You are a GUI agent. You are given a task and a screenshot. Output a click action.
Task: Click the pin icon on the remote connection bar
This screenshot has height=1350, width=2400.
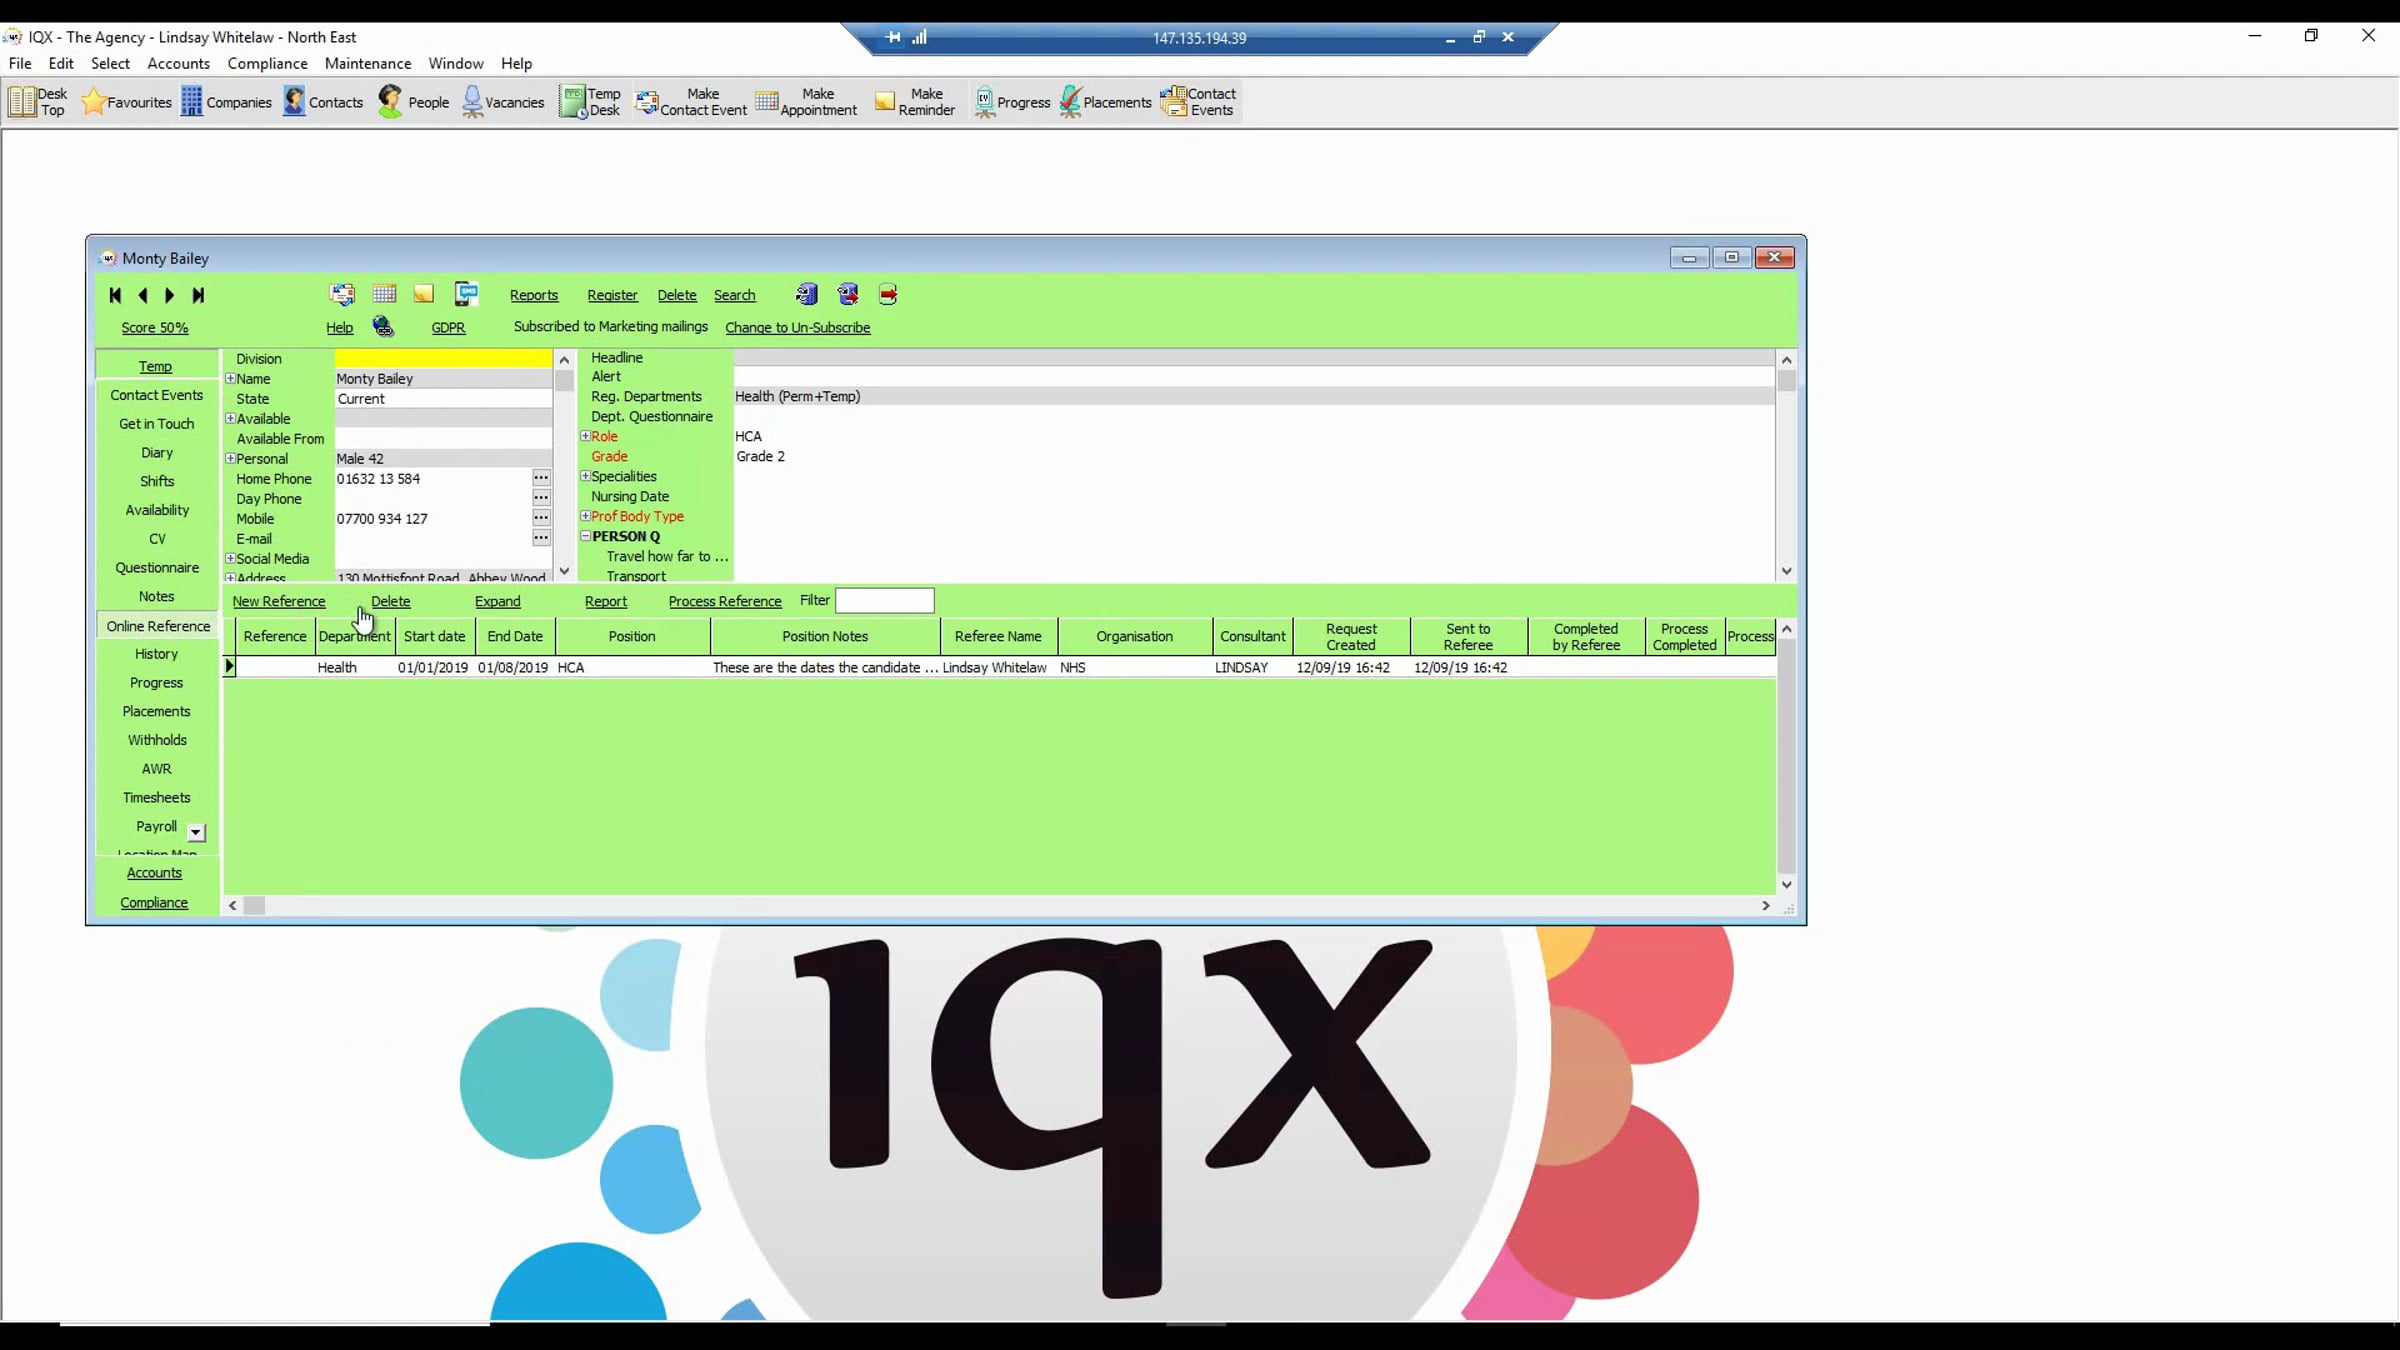pyautogui.click(x=893, y=38)
